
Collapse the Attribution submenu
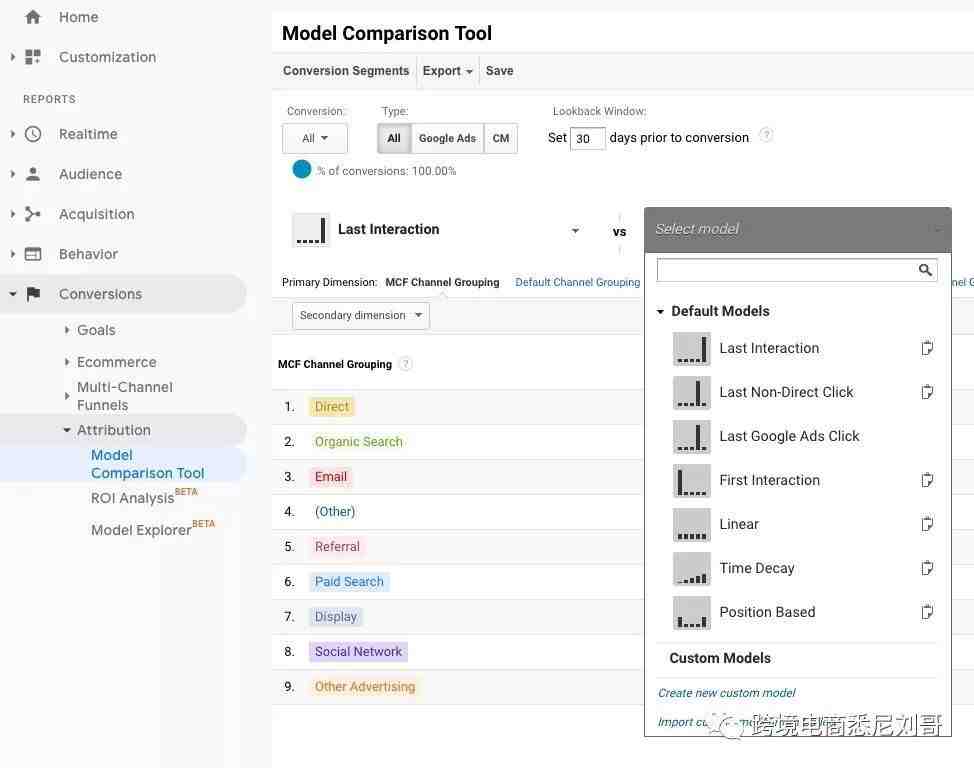click(67, 430)
